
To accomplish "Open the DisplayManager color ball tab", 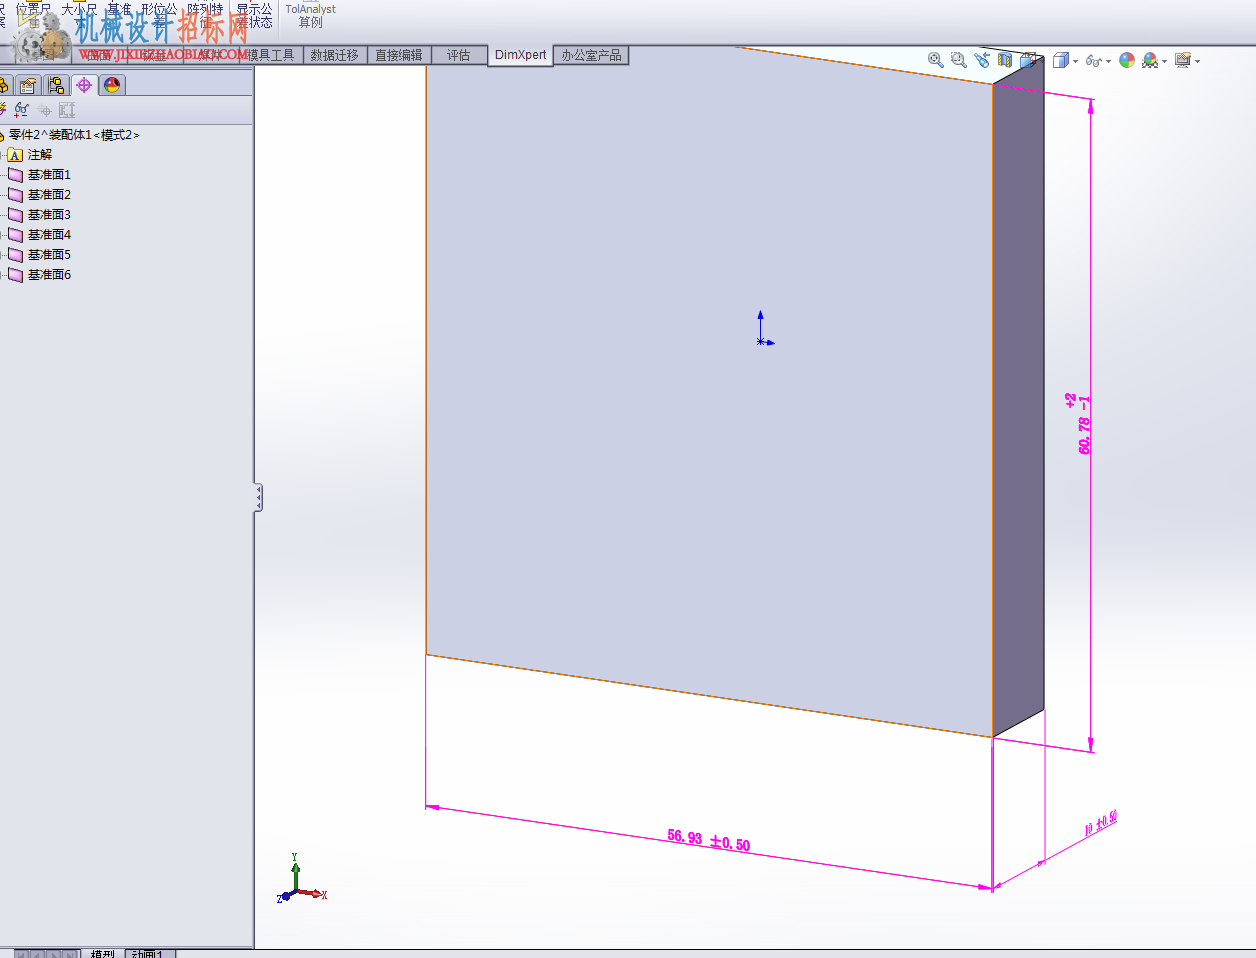I will click(x=112, y=85).
